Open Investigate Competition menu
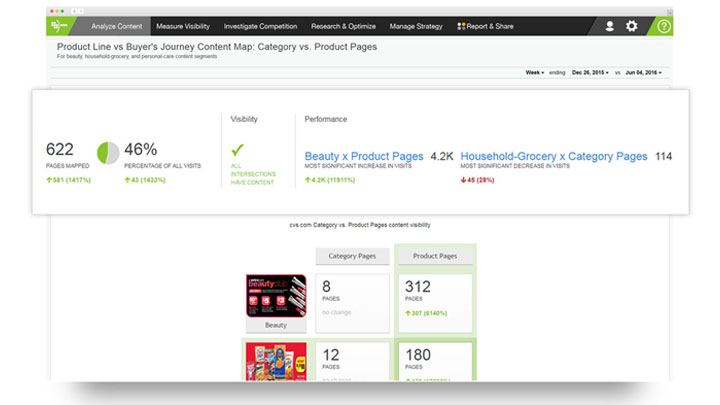This screenshot has height=405, width=720. pyautogui.click(x=260, y=26)
